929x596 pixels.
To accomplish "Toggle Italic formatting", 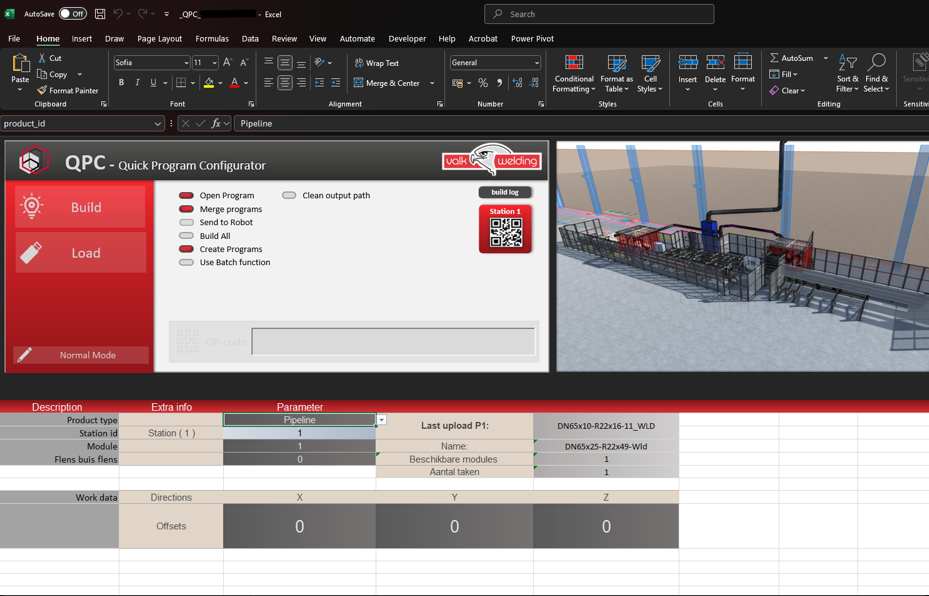I will pos(137,83).
